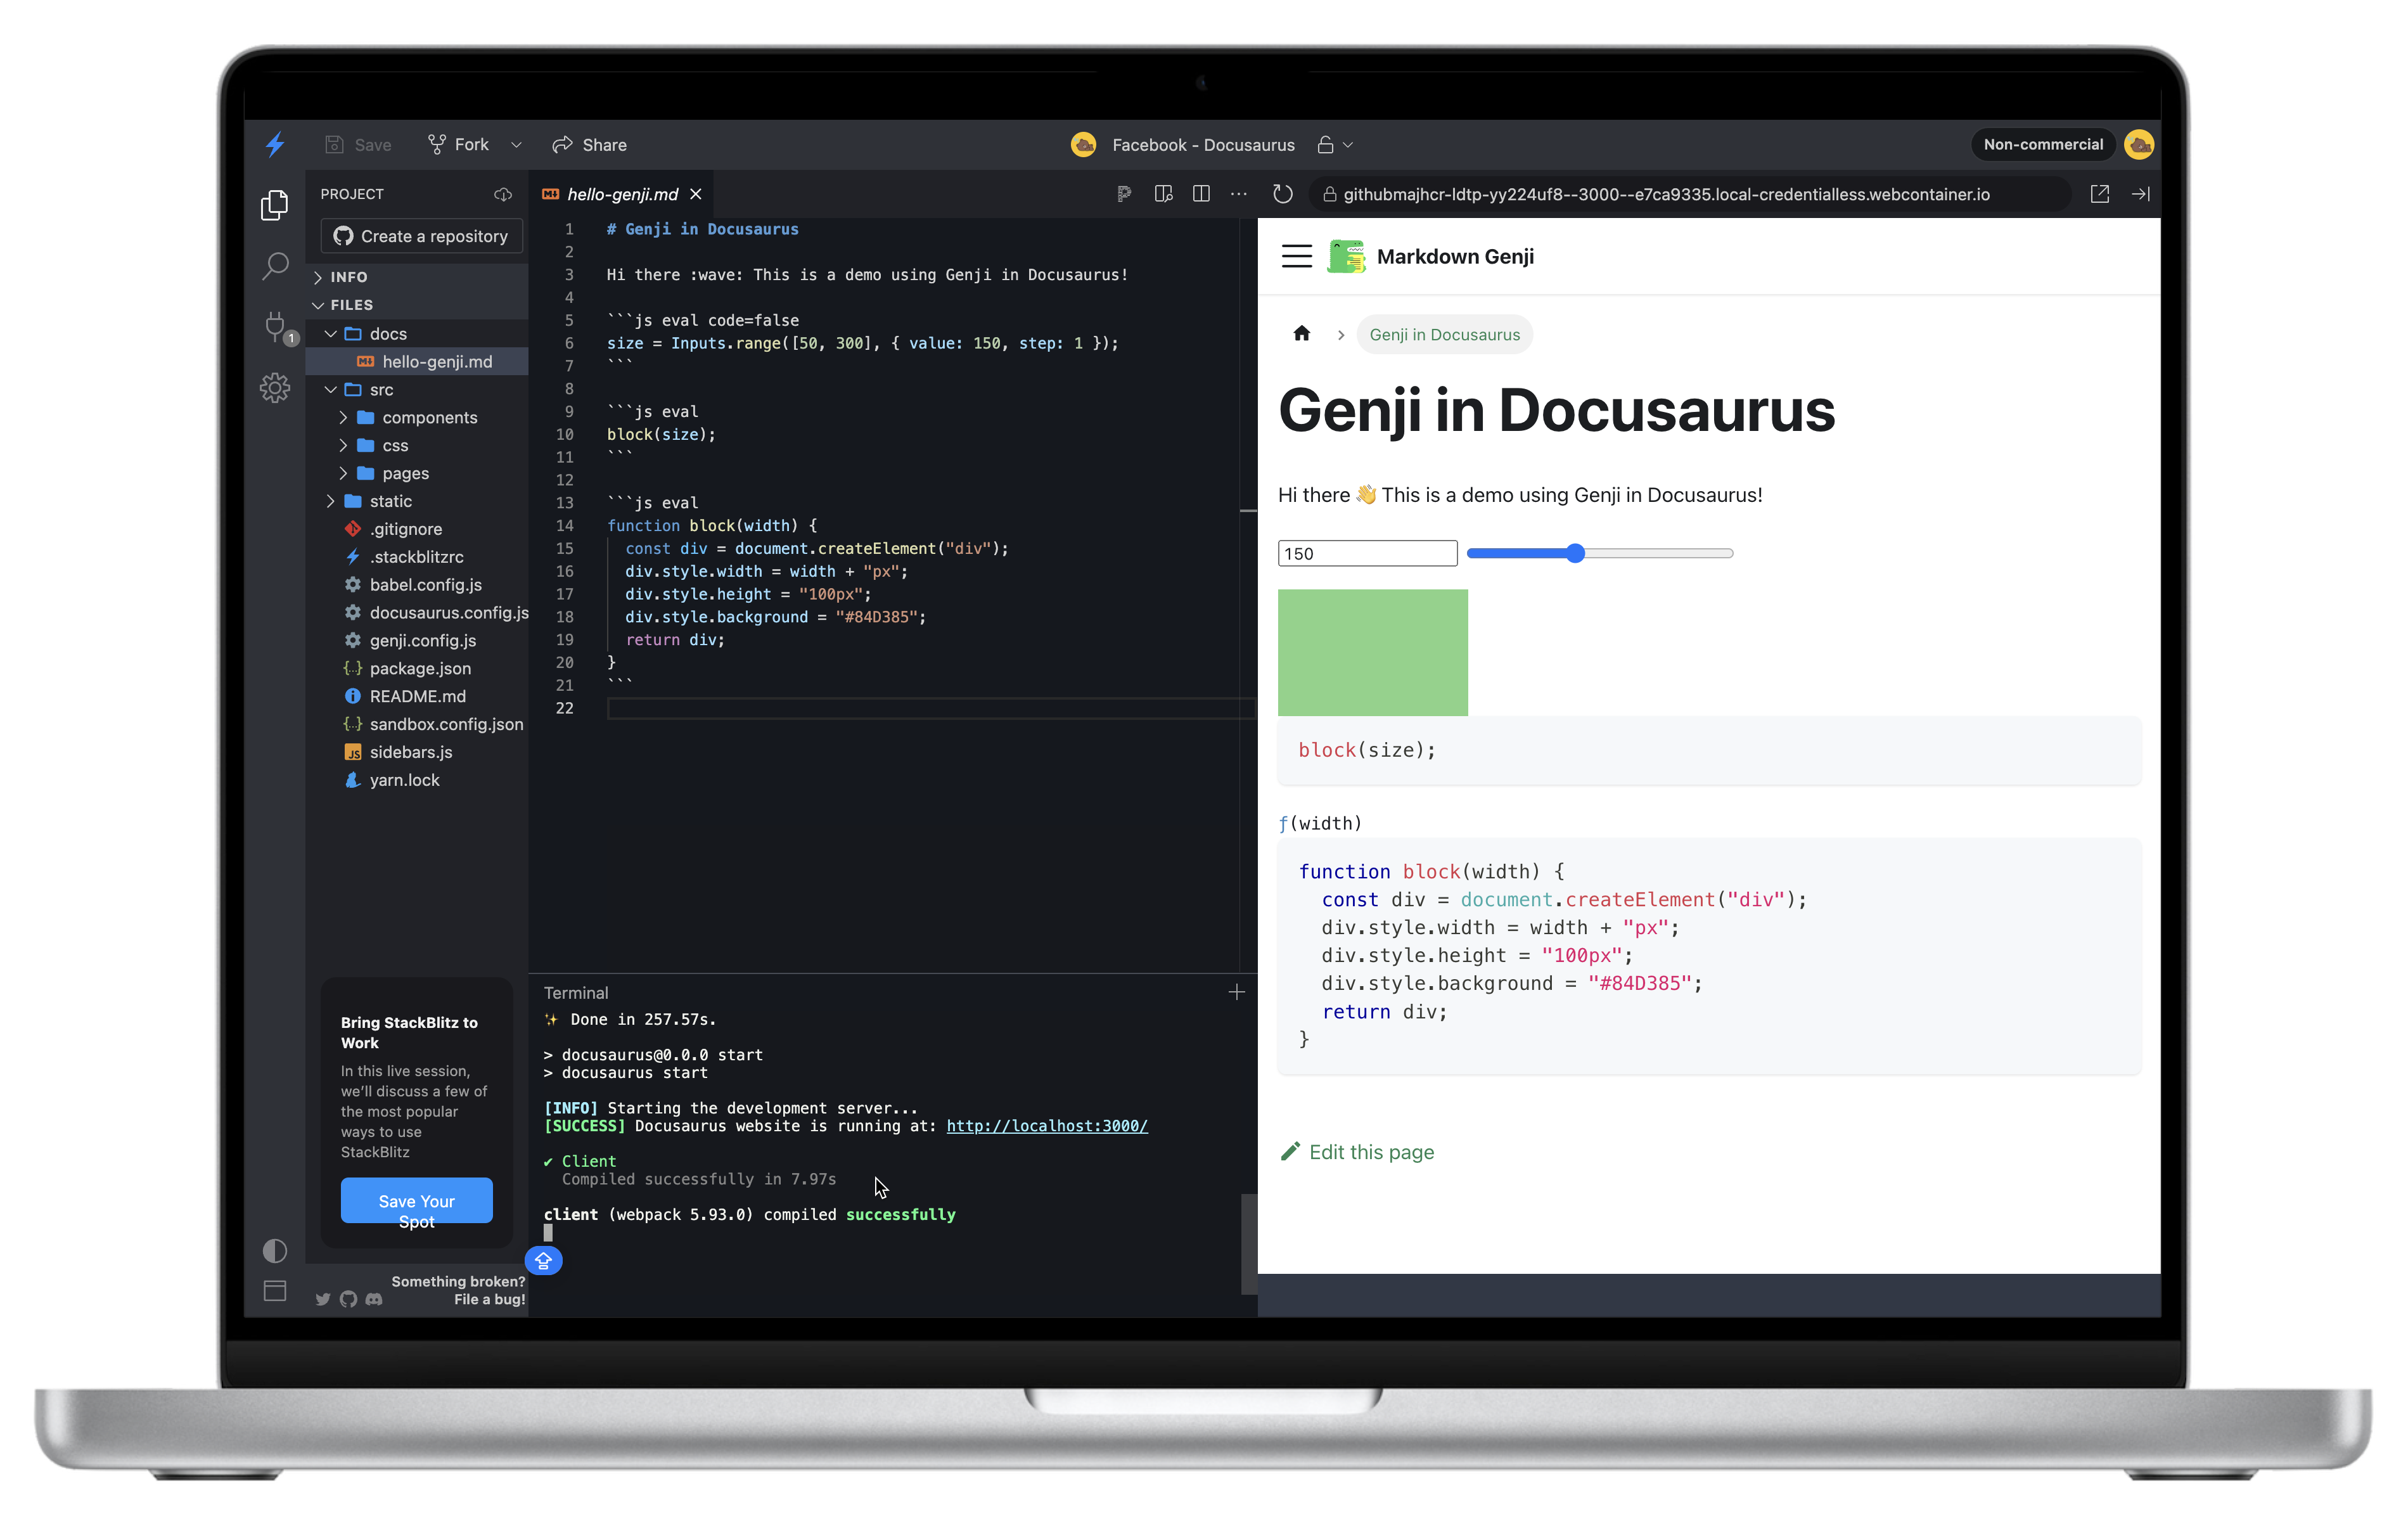Add a new terminal with plus icon

point(1237,992)
